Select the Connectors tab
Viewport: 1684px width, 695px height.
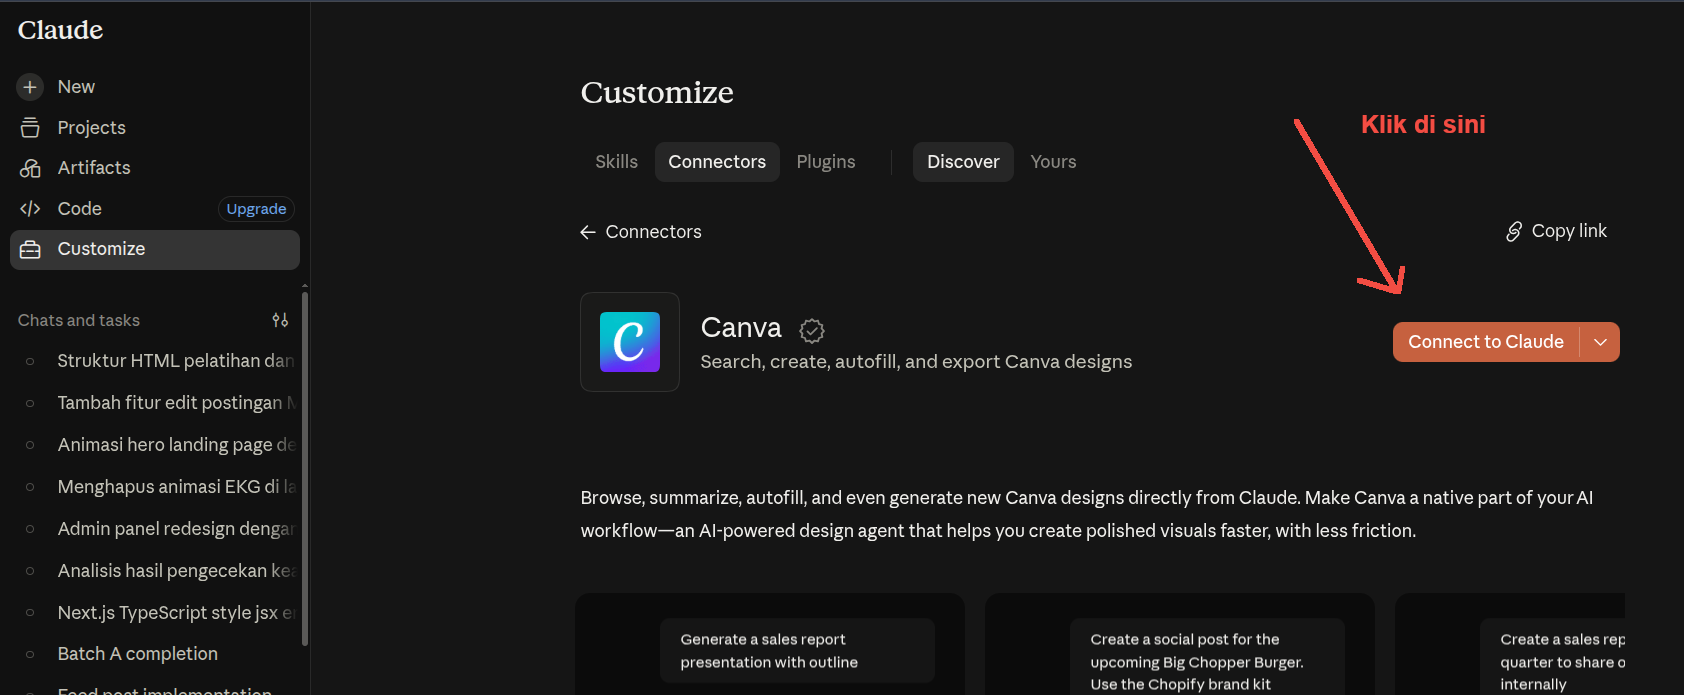(x=717, y=162)
